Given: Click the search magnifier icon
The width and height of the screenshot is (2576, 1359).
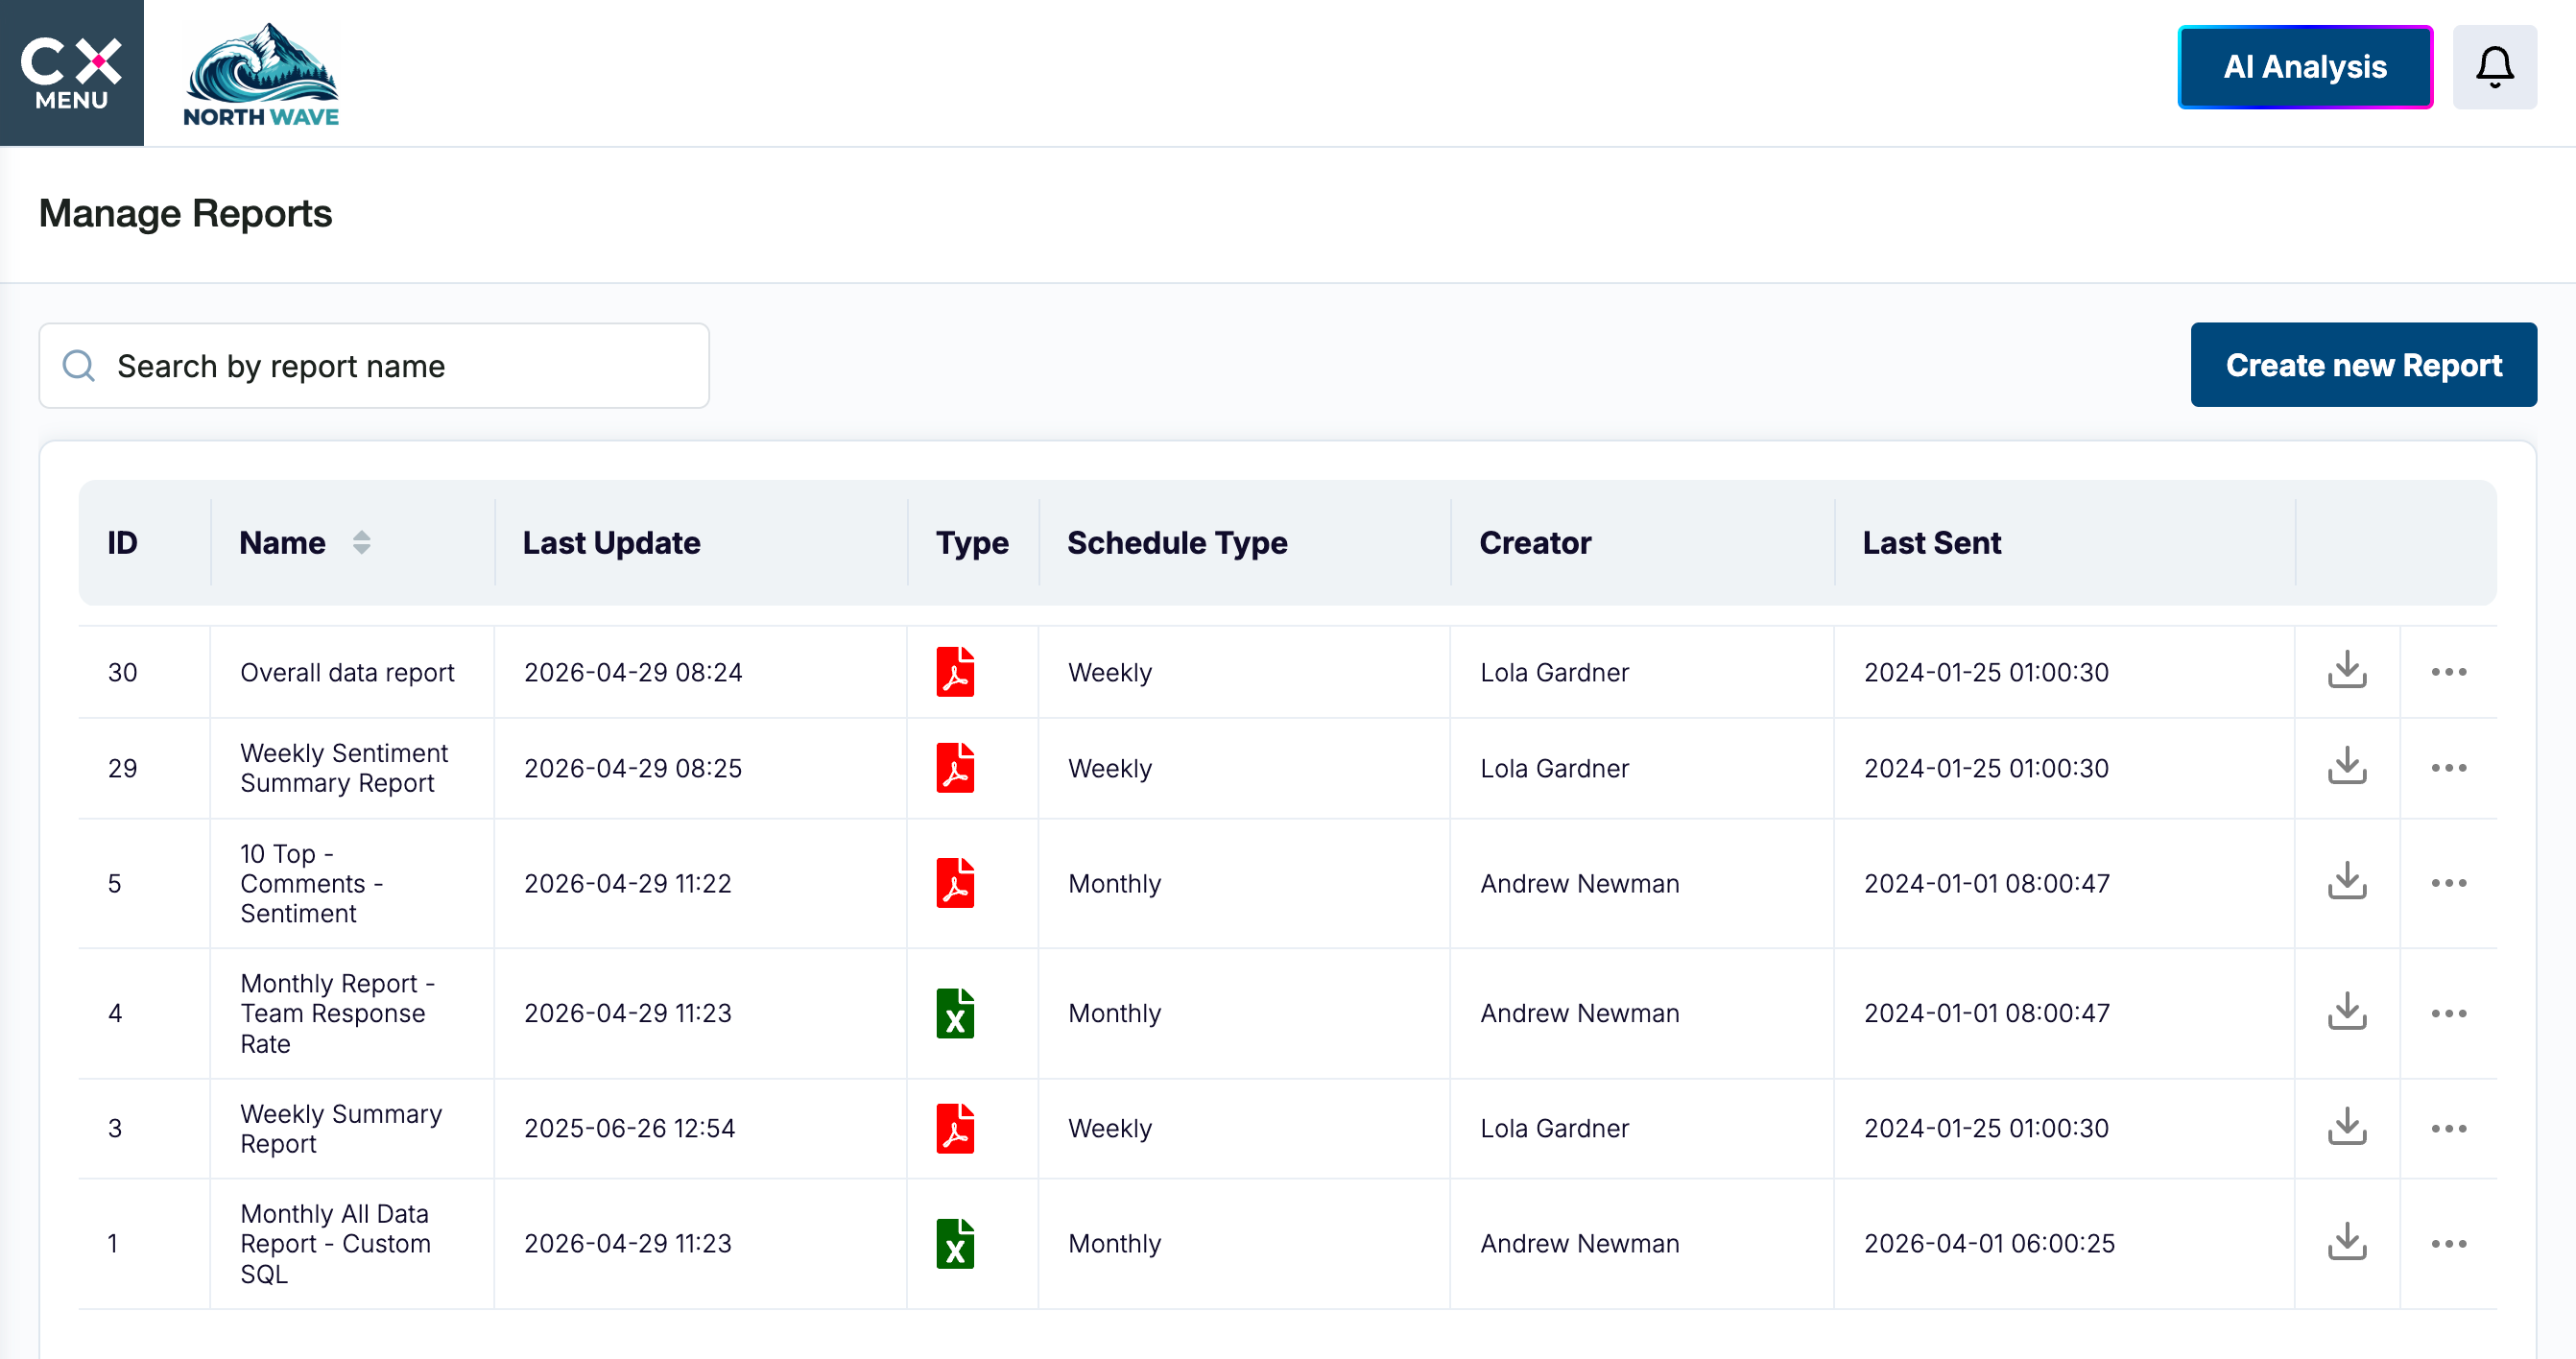Looking at the screenshot, I should pyautogui.click(x=79, y=366).
